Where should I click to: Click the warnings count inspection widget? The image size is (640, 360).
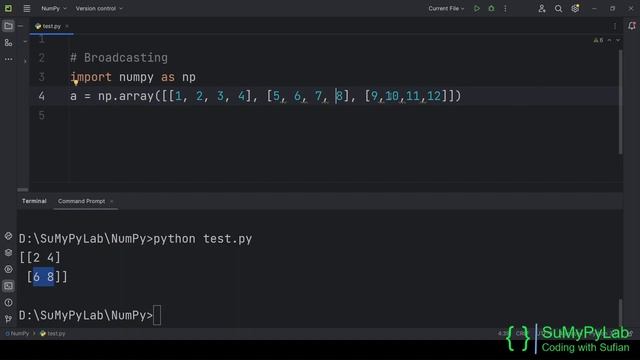598,40
